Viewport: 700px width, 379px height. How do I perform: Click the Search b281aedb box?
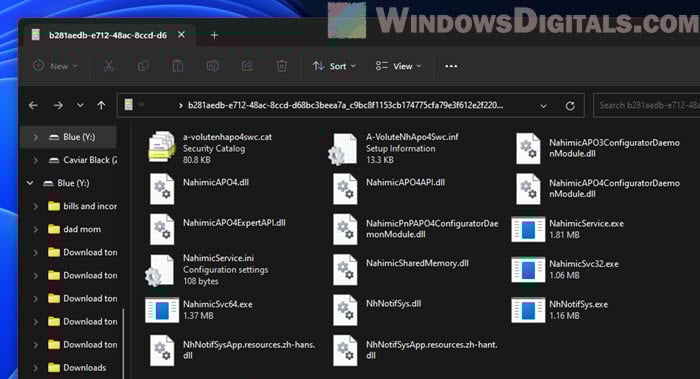pos(646,105)
